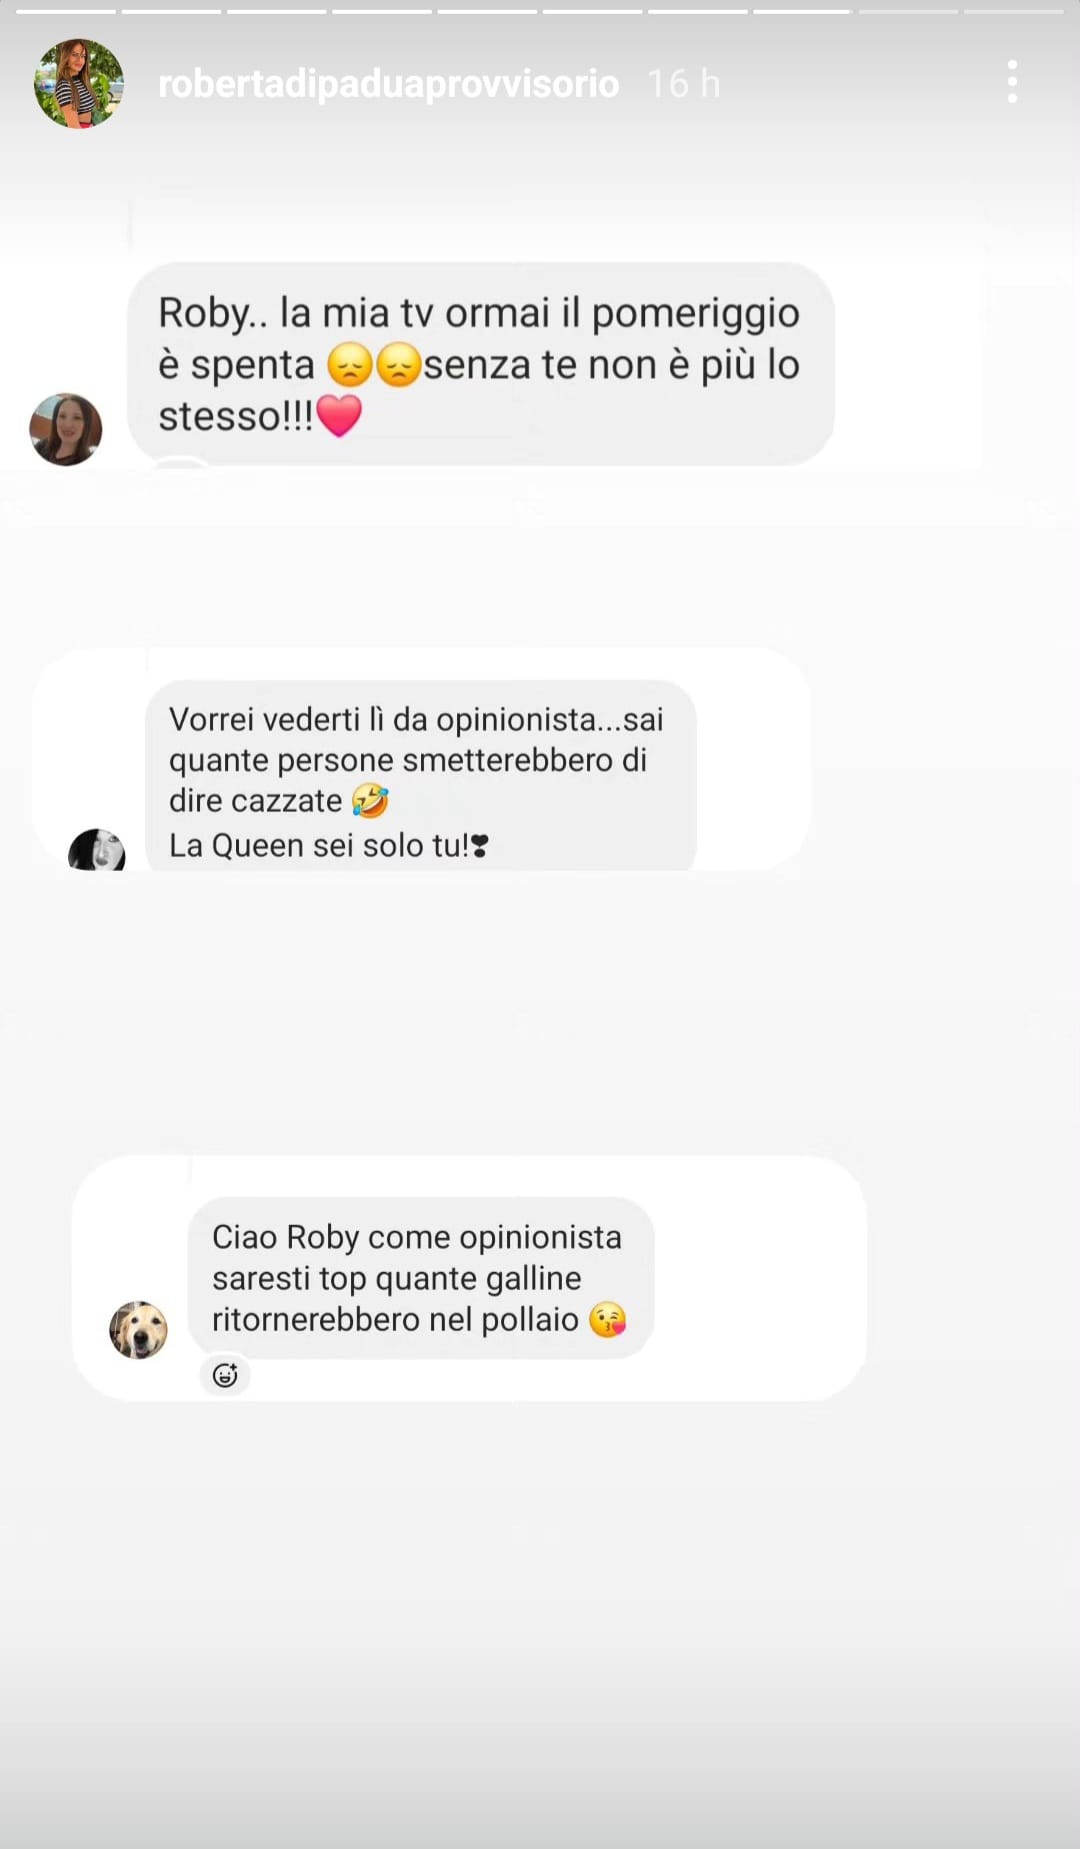
Task: Tap the red heart emoji in first message
Action: click(339, 416)
